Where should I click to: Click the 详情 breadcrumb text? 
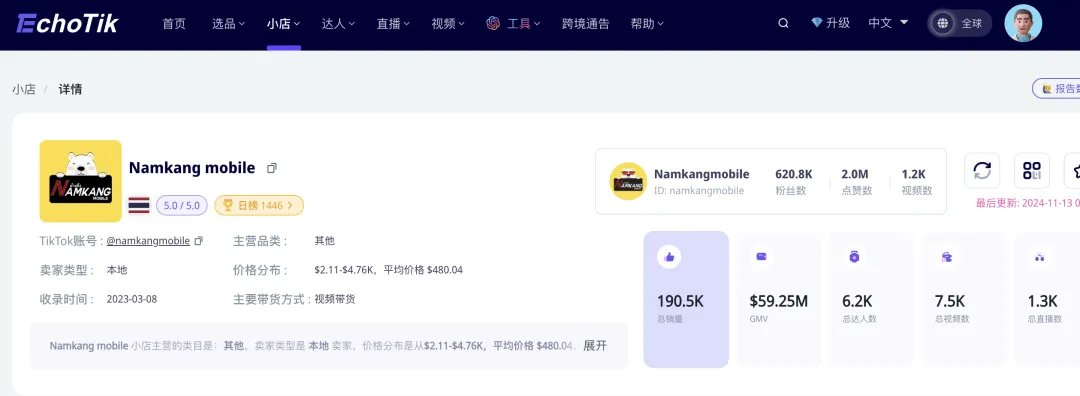(x=70, y=89)
